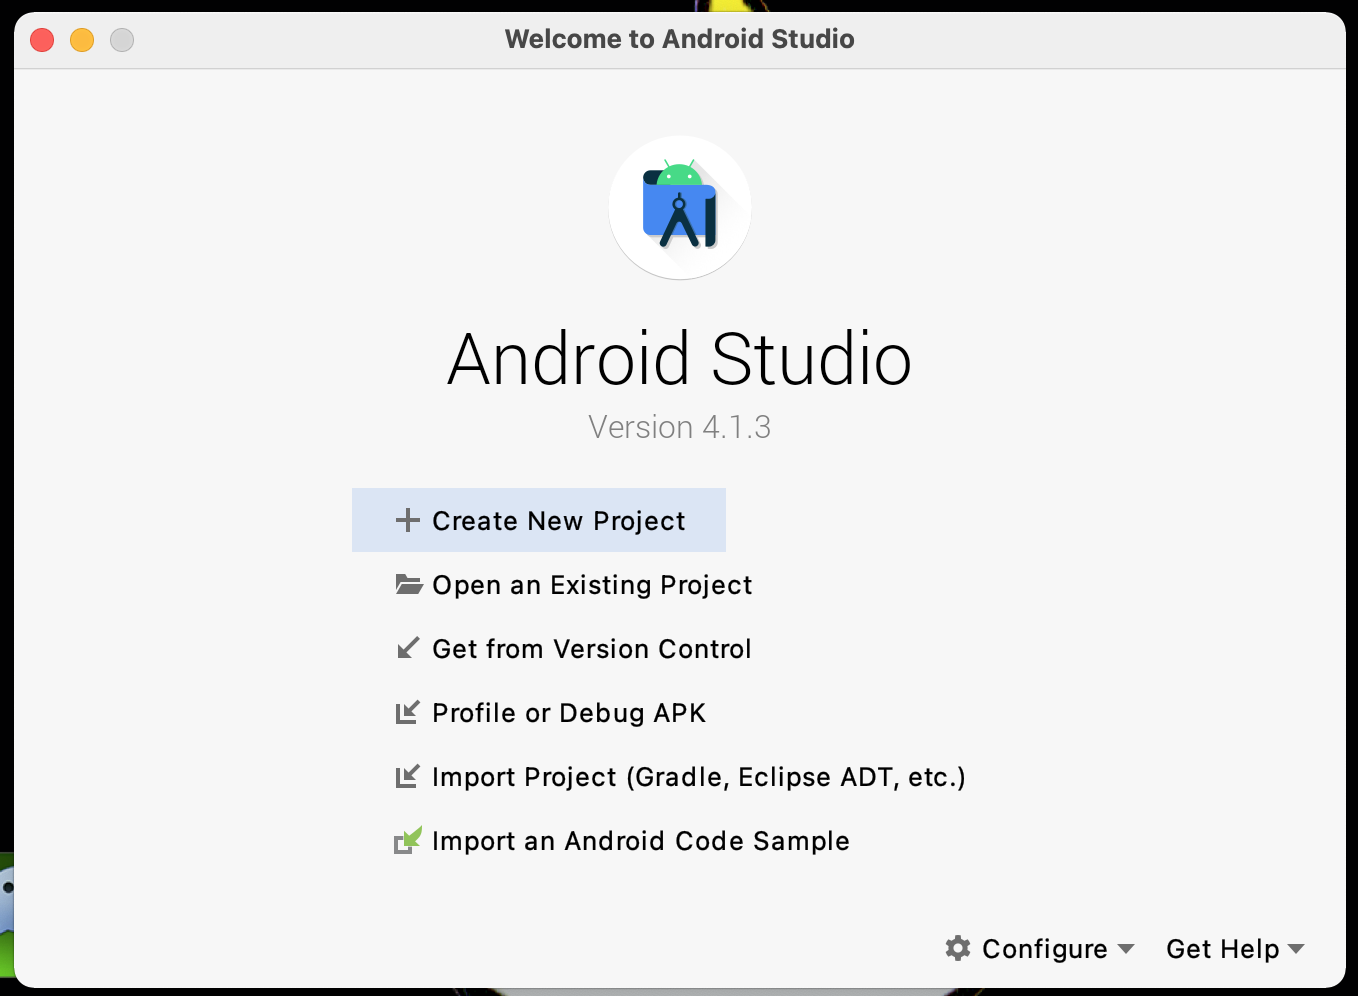The width and height of the screenshot is (1358, 996).
Task: Click the import icon beside Import Project
Action: [x=408, y=777]
